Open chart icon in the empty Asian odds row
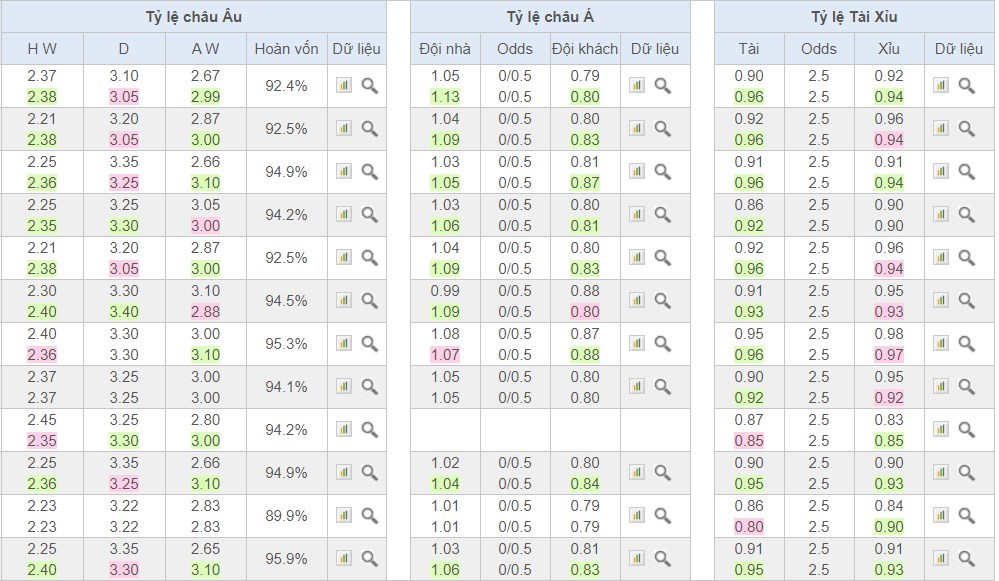The image size is (999, 581). 637,429
